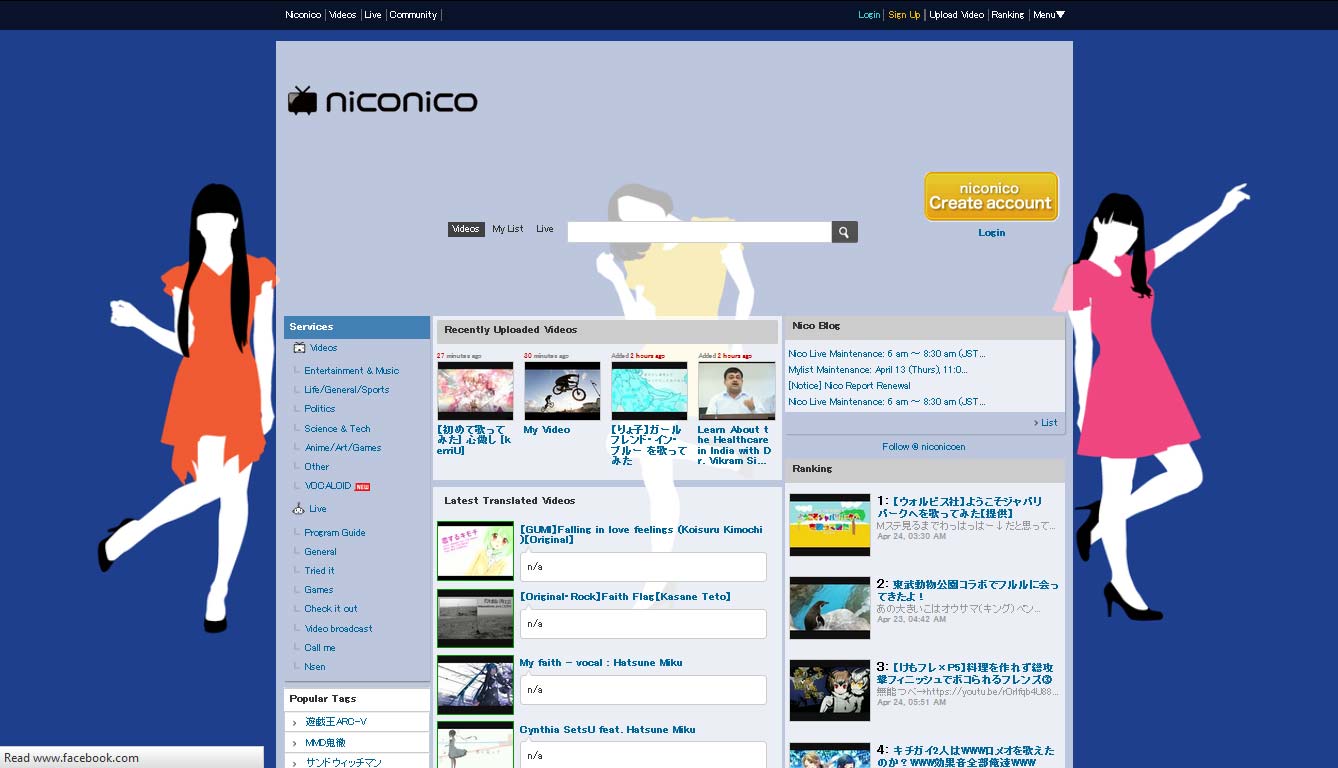The width and height of the screenshot is (1338, 768).
Task: Open Entertainment & Music category
Action: tap(352, 371)
